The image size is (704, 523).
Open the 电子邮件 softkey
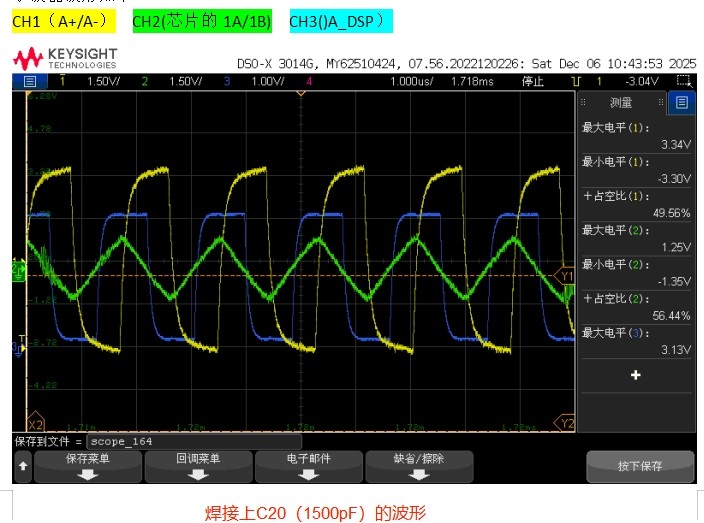308,466
